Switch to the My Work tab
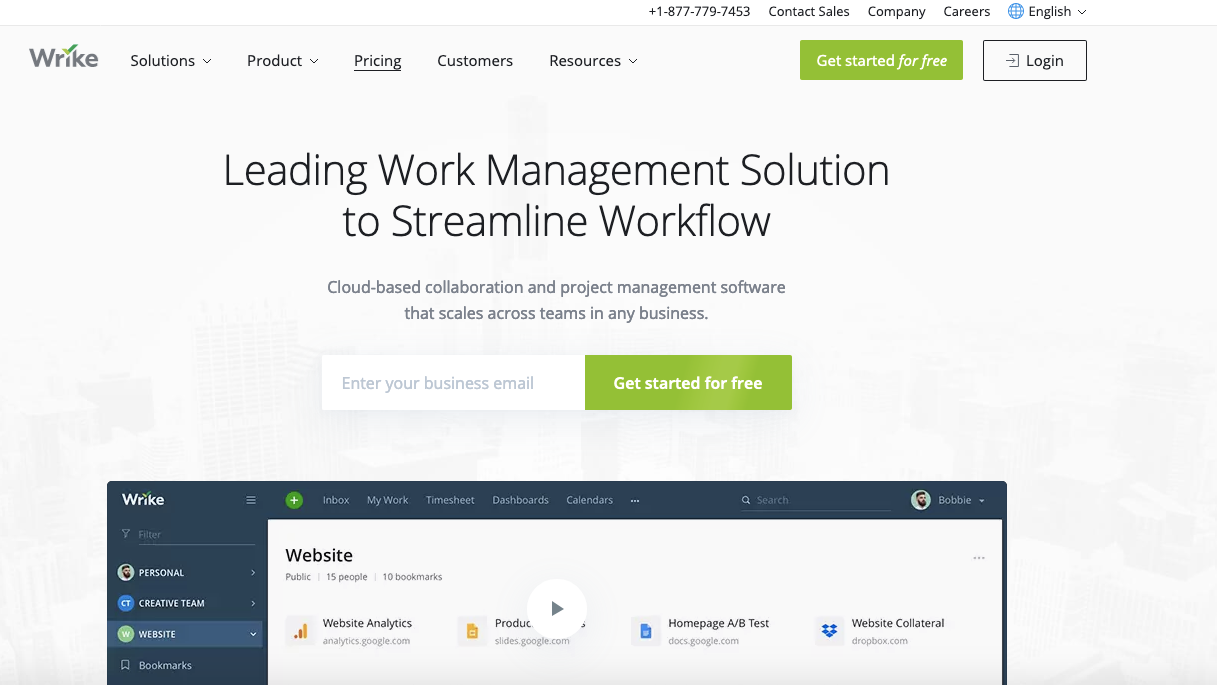Image resolution: width=1217 pixels, height=685 pixels. coord(388,500)
